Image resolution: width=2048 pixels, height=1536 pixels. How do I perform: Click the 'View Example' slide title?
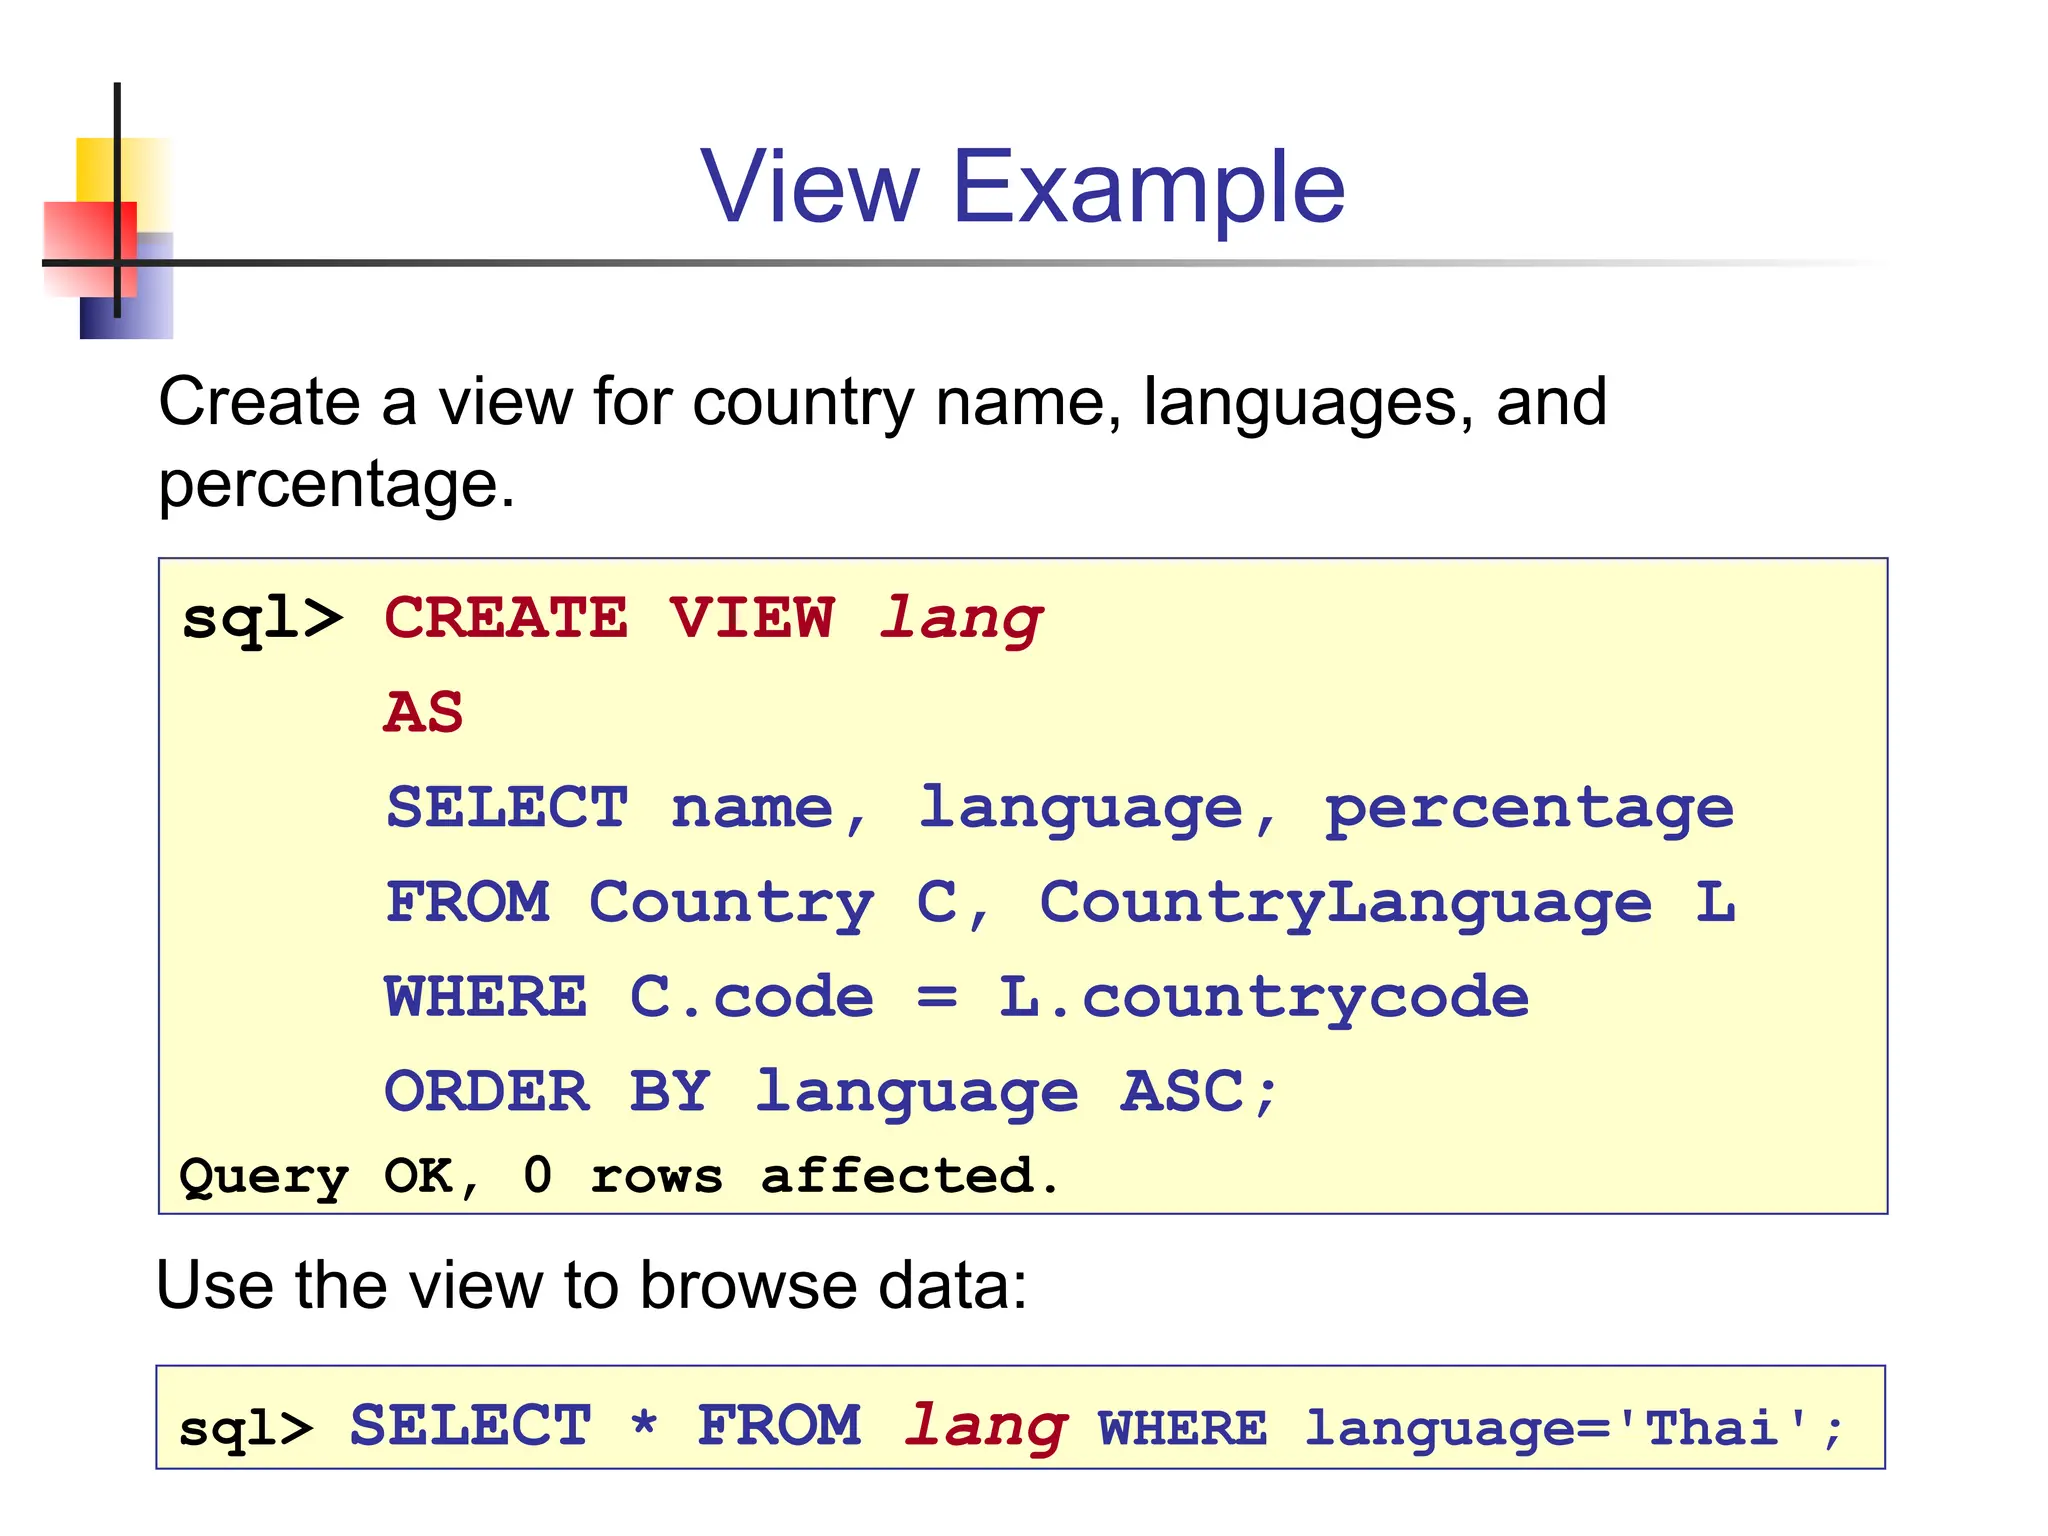(1022, 187)
